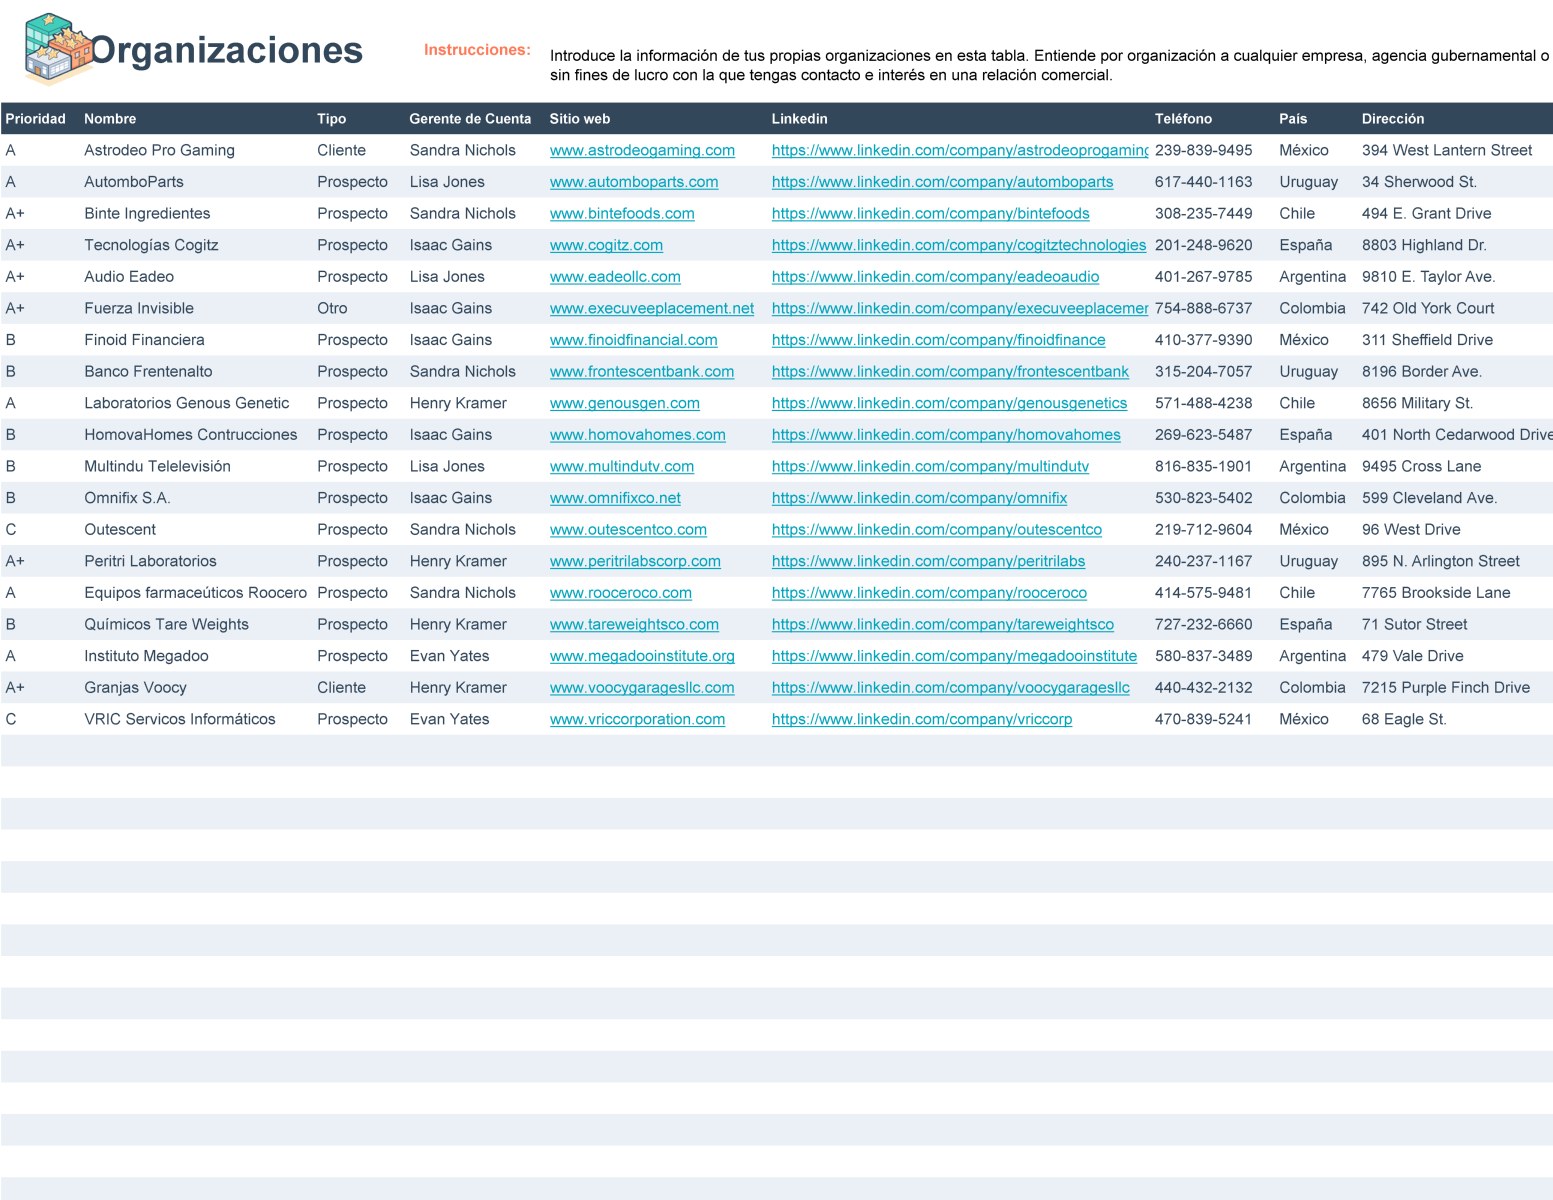Viewport: 1553px width, 1200px height.
Task: Open www.cogitz.com website link
Action: [x=606, y=245]
